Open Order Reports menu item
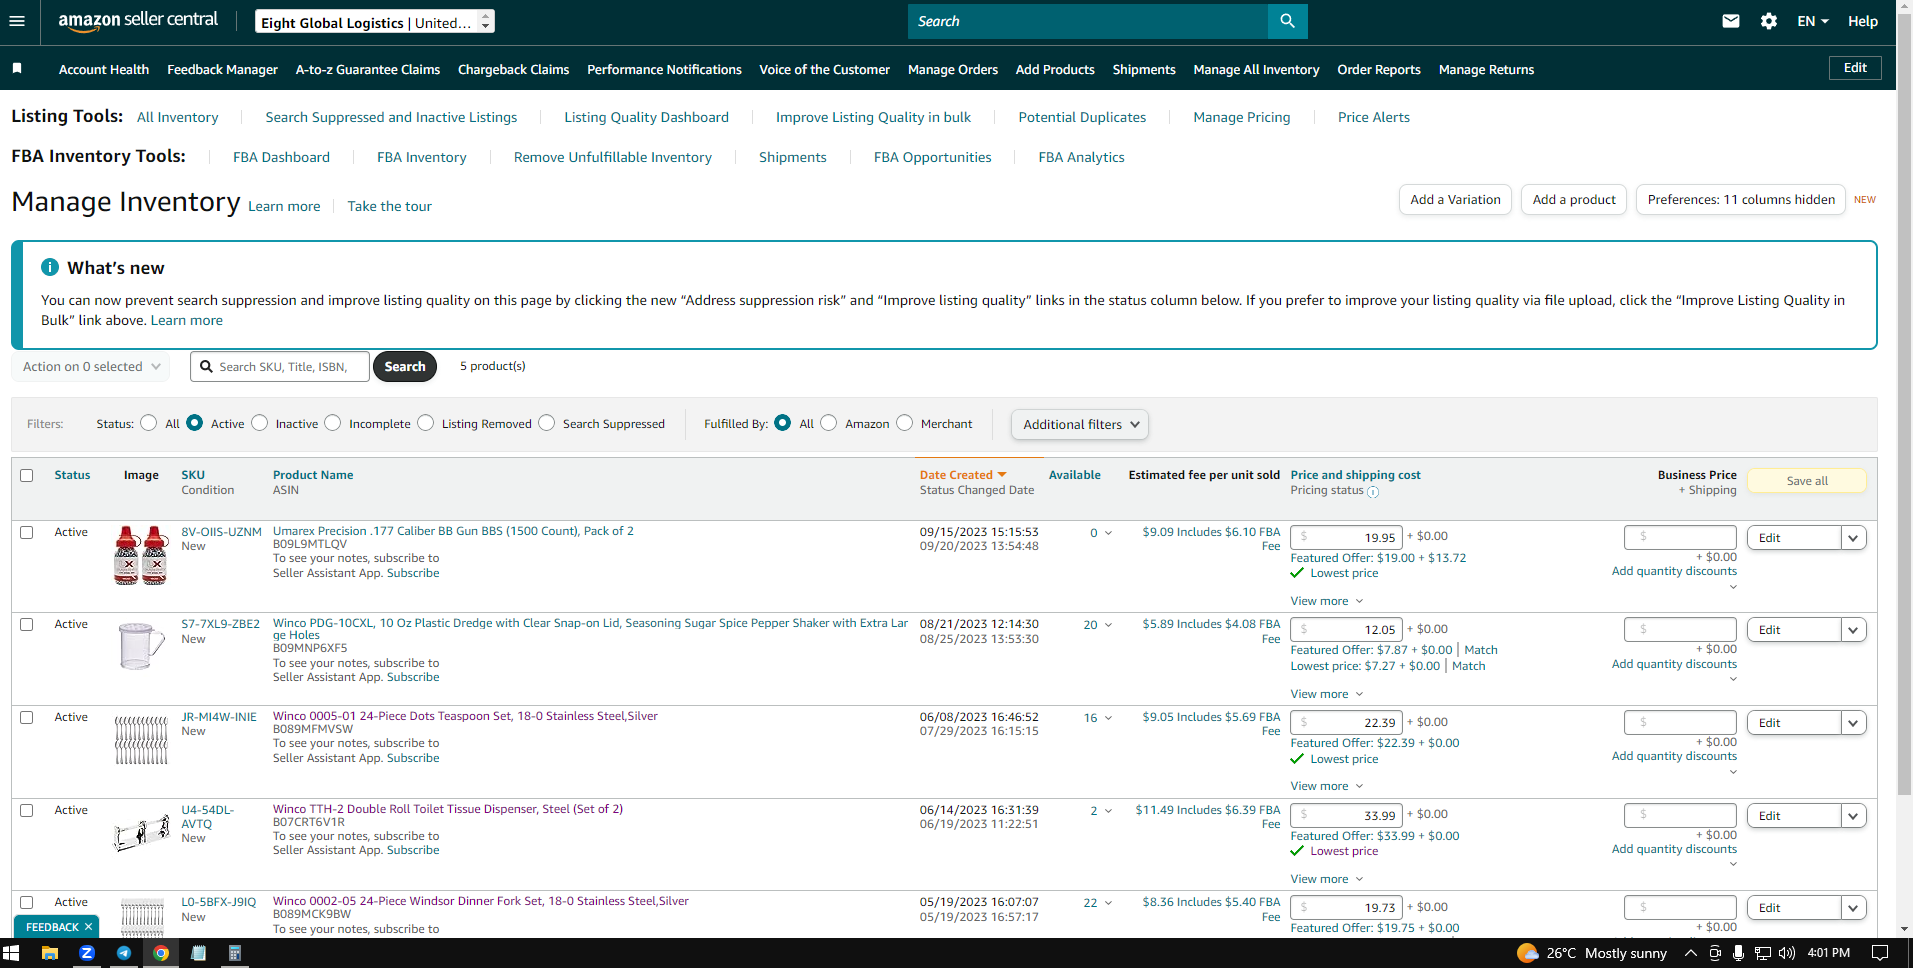 (x=1379, y=69)
